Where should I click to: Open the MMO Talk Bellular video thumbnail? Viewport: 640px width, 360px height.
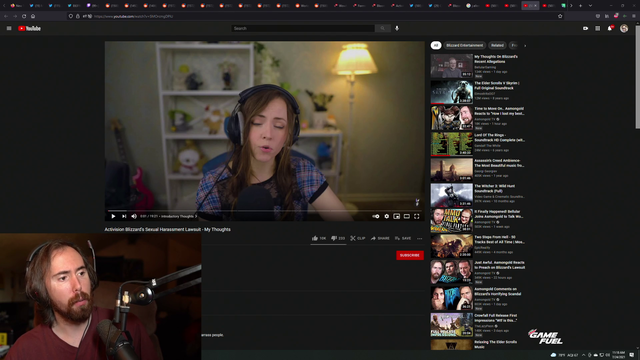click(451, 220)
